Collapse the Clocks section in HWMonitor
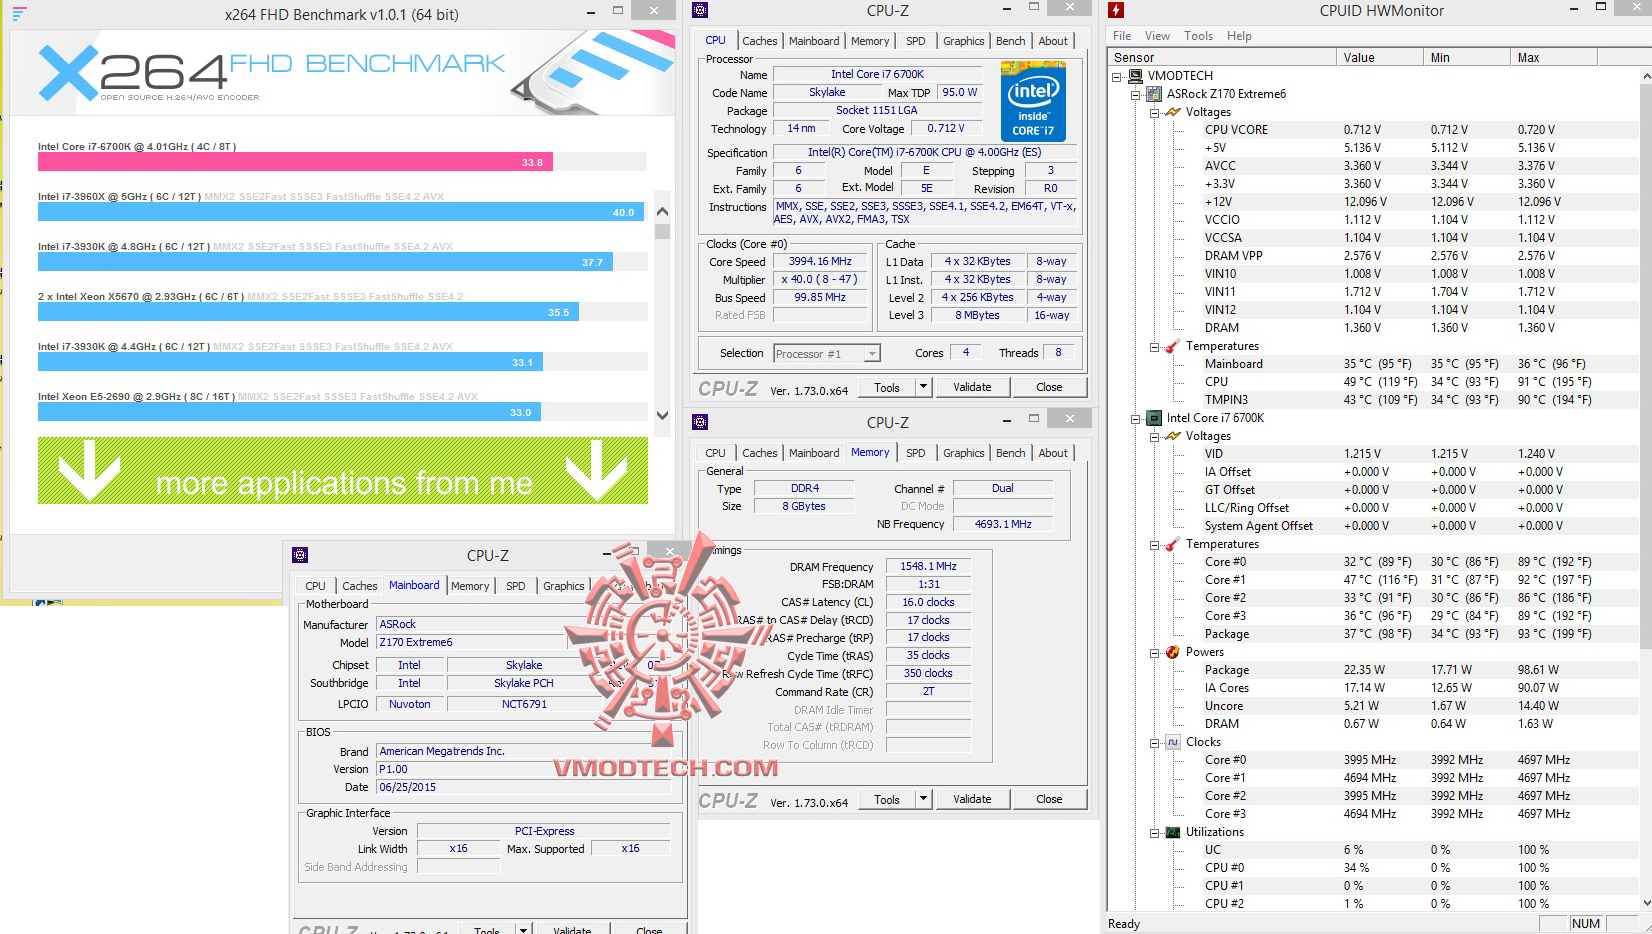 coord(1154,742)
